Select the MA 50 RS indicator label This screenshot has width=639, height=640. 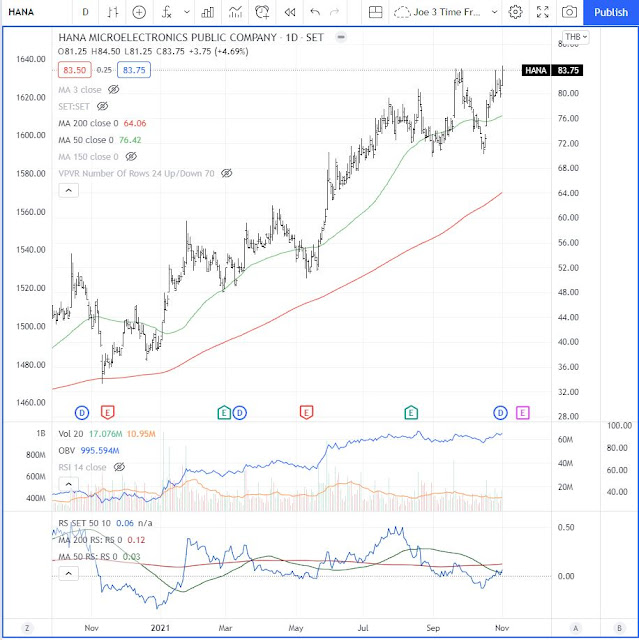pyautogui.click(x=88, y=557)
